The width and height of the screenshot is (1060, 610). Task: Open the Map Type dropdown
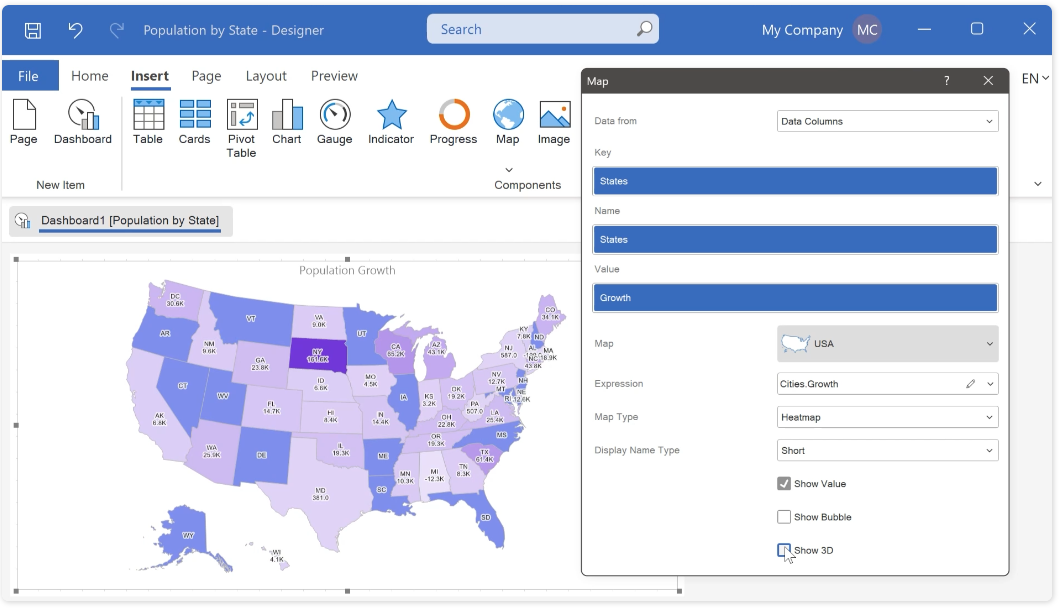pyautogui.click(x=887, y=417)
